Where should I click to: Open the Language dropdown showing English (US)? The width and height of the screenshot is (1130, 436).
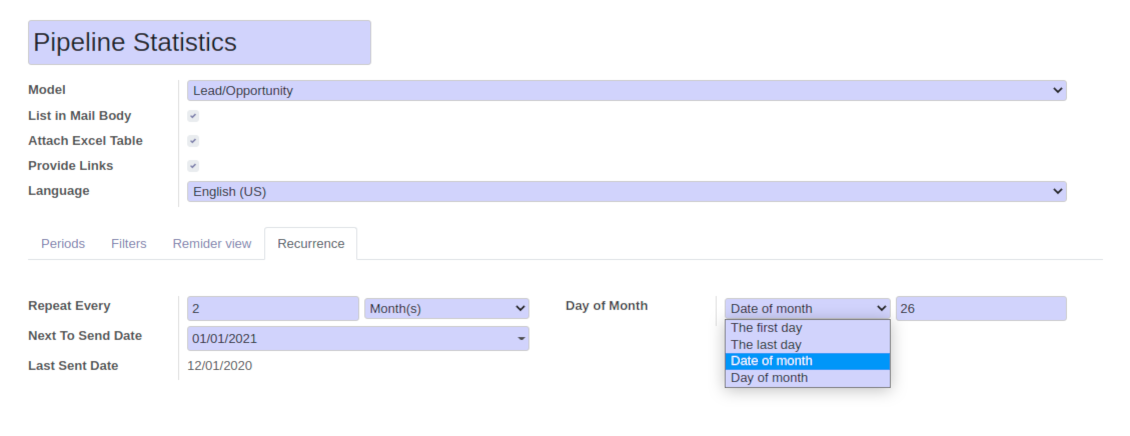pos(626,191)
